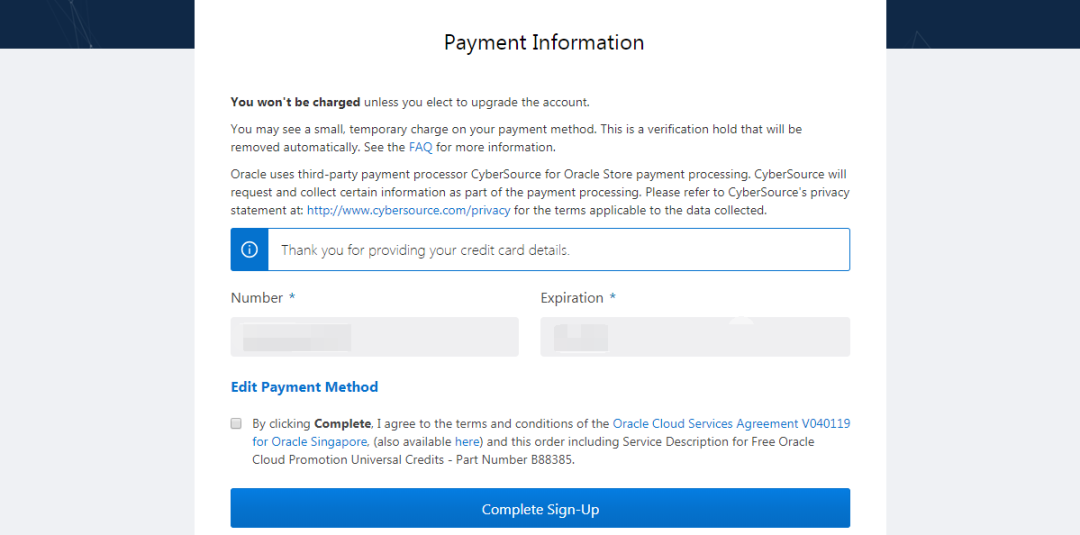Click the Number field label
This screenshot has width=1080, height=535.
tap(257, 298)
